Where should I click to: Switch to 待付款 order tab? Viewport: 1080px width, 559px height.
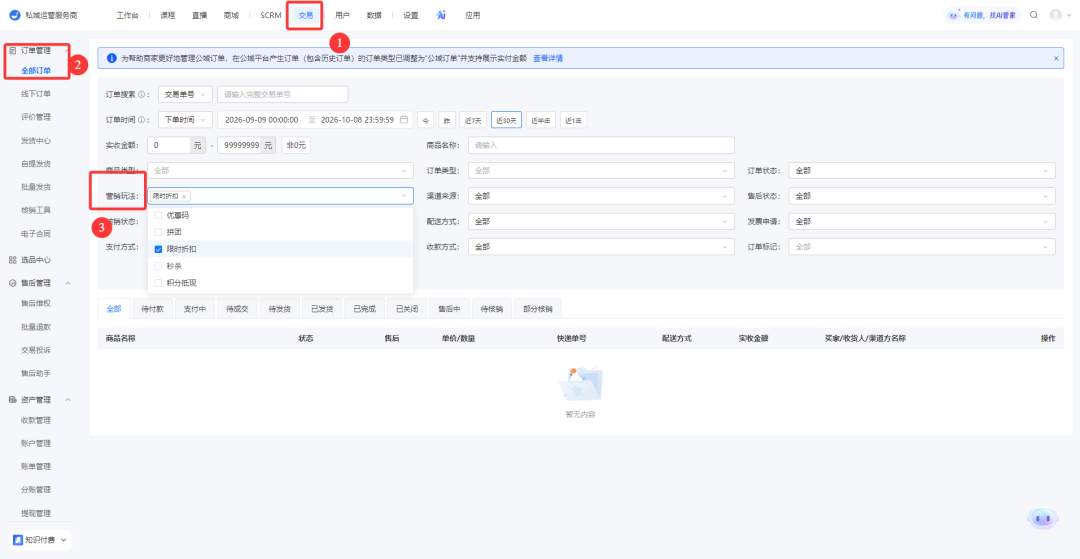152,309
